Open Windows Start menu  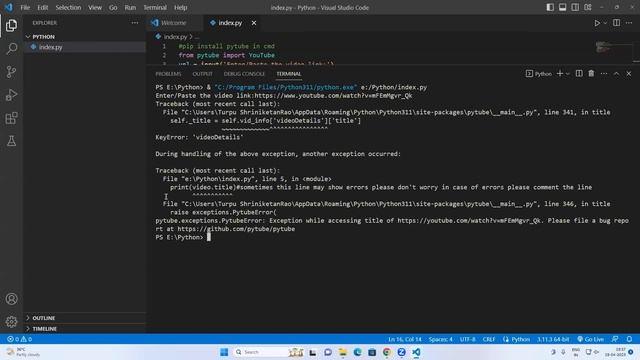[x=224, y=352]
